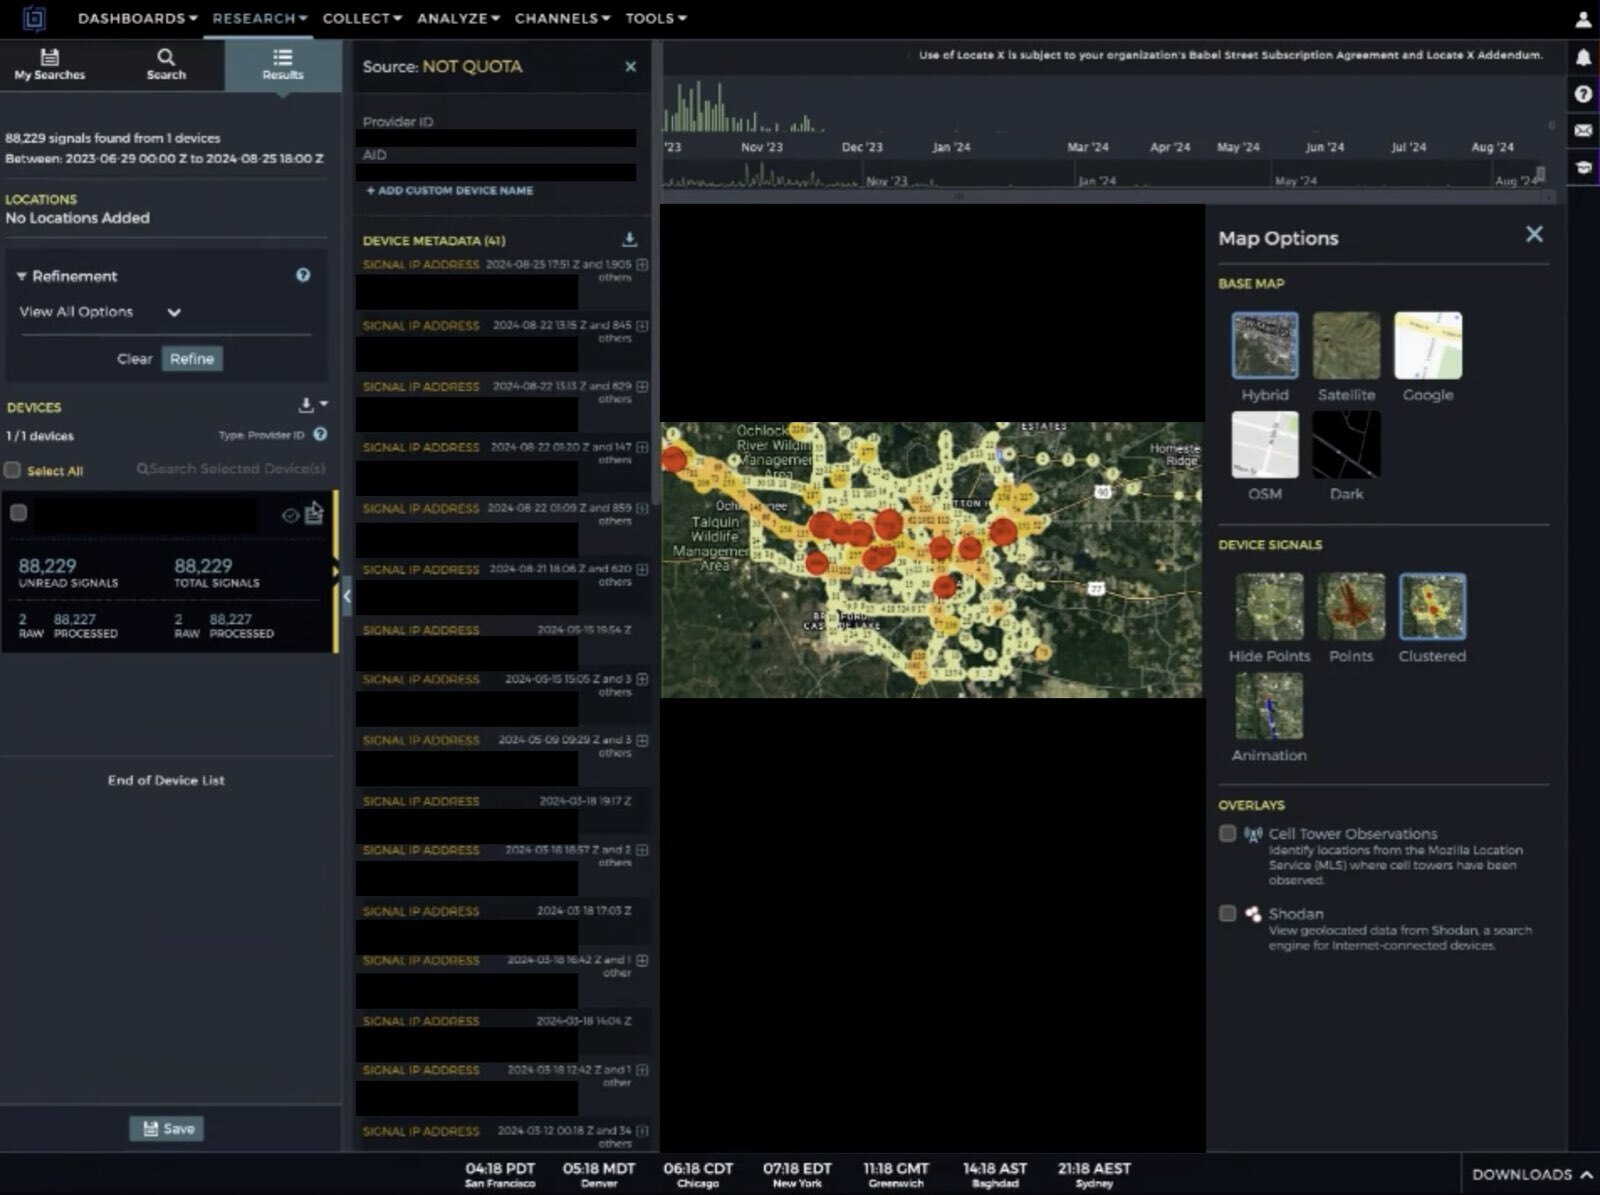
Task: Download device metadata list
Action: click(x=629, y=240)
